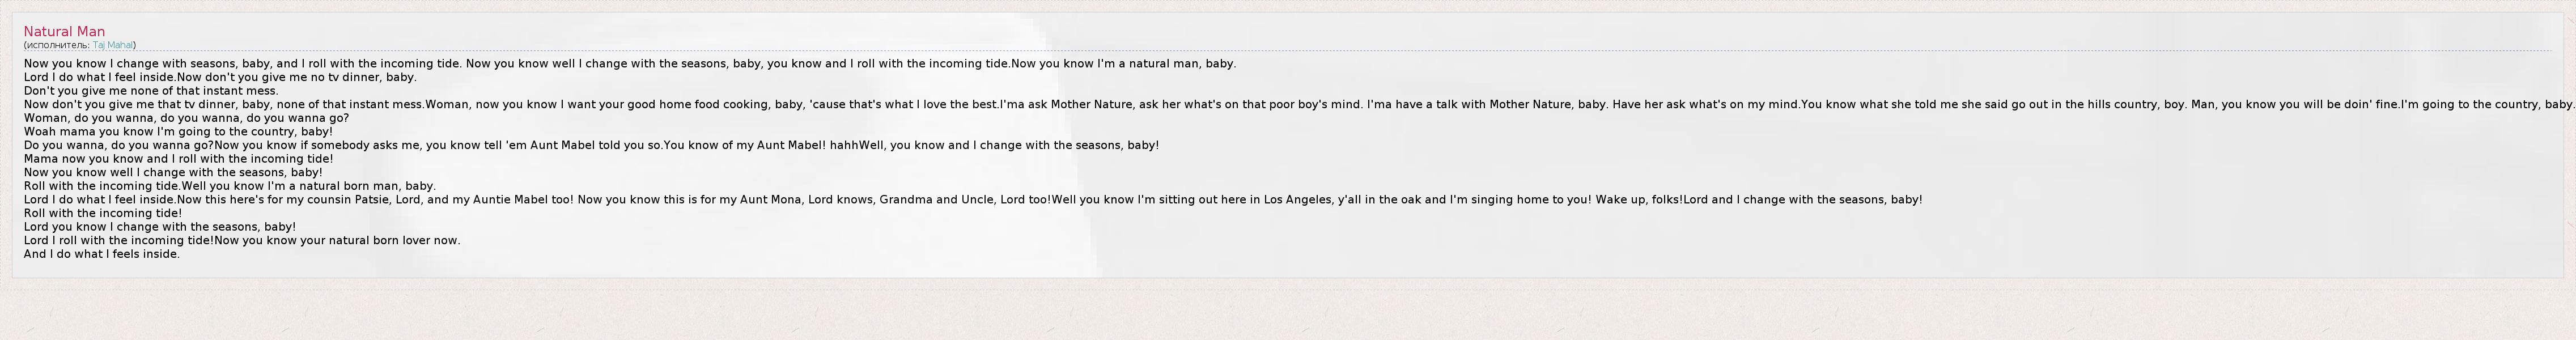Screen dimensions: 2576x340
Task: Click the line "Lord you know I change with the seasons, baby!"
Action: pyautogui.click(x=160, y=227)
